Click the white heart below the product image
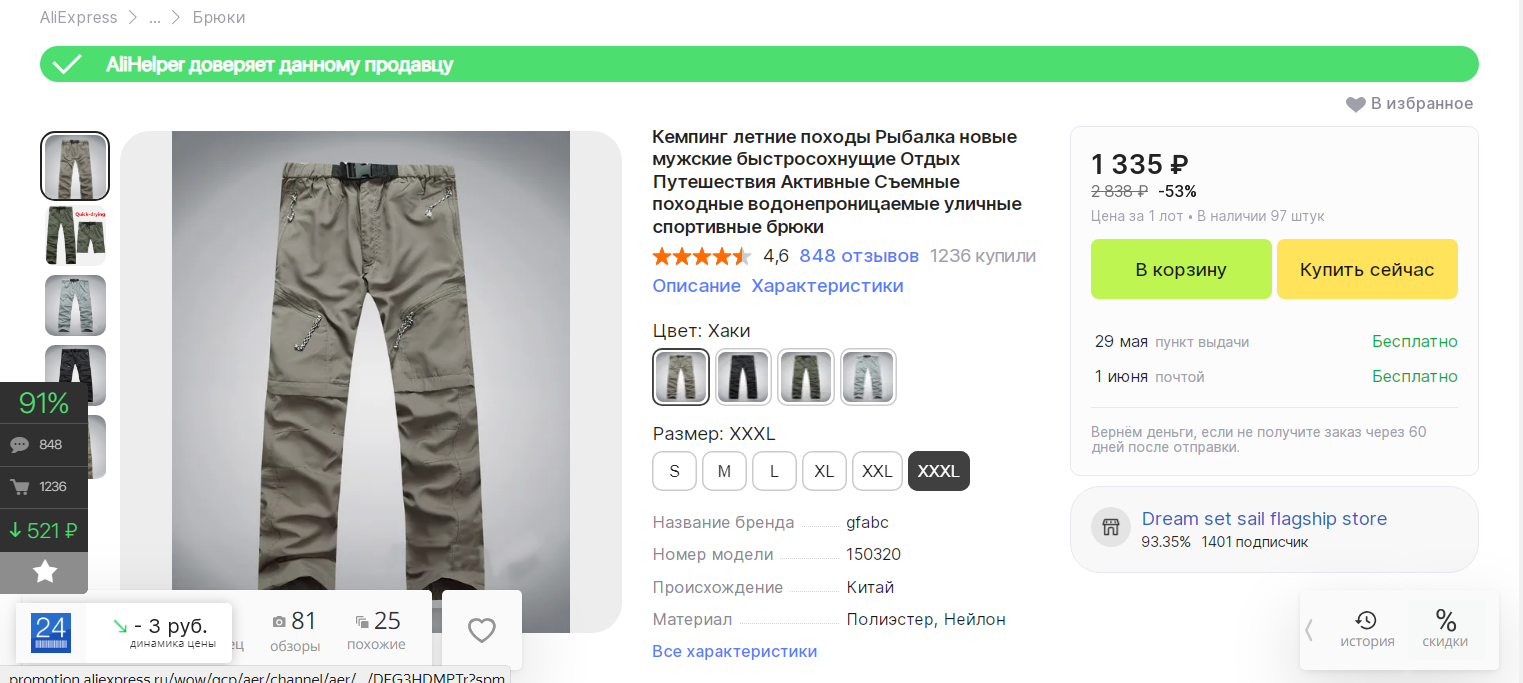This screenshot has height=683, width=1523. pyautogui.click(x=482, y=630)
